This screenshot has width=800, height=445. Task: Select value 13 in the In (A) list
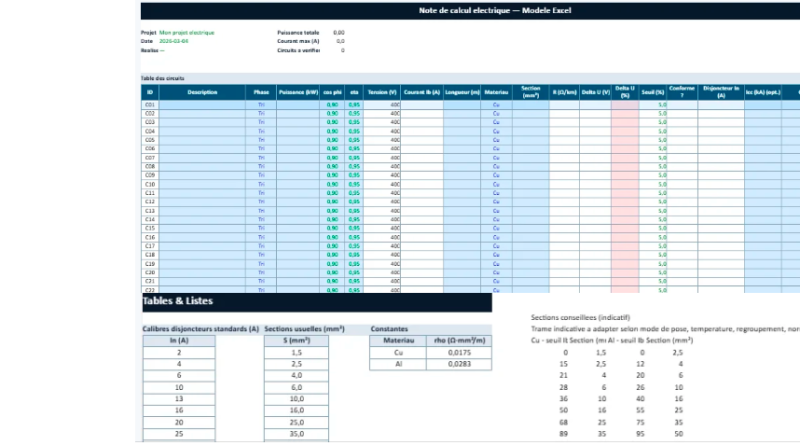coord(179,399)
